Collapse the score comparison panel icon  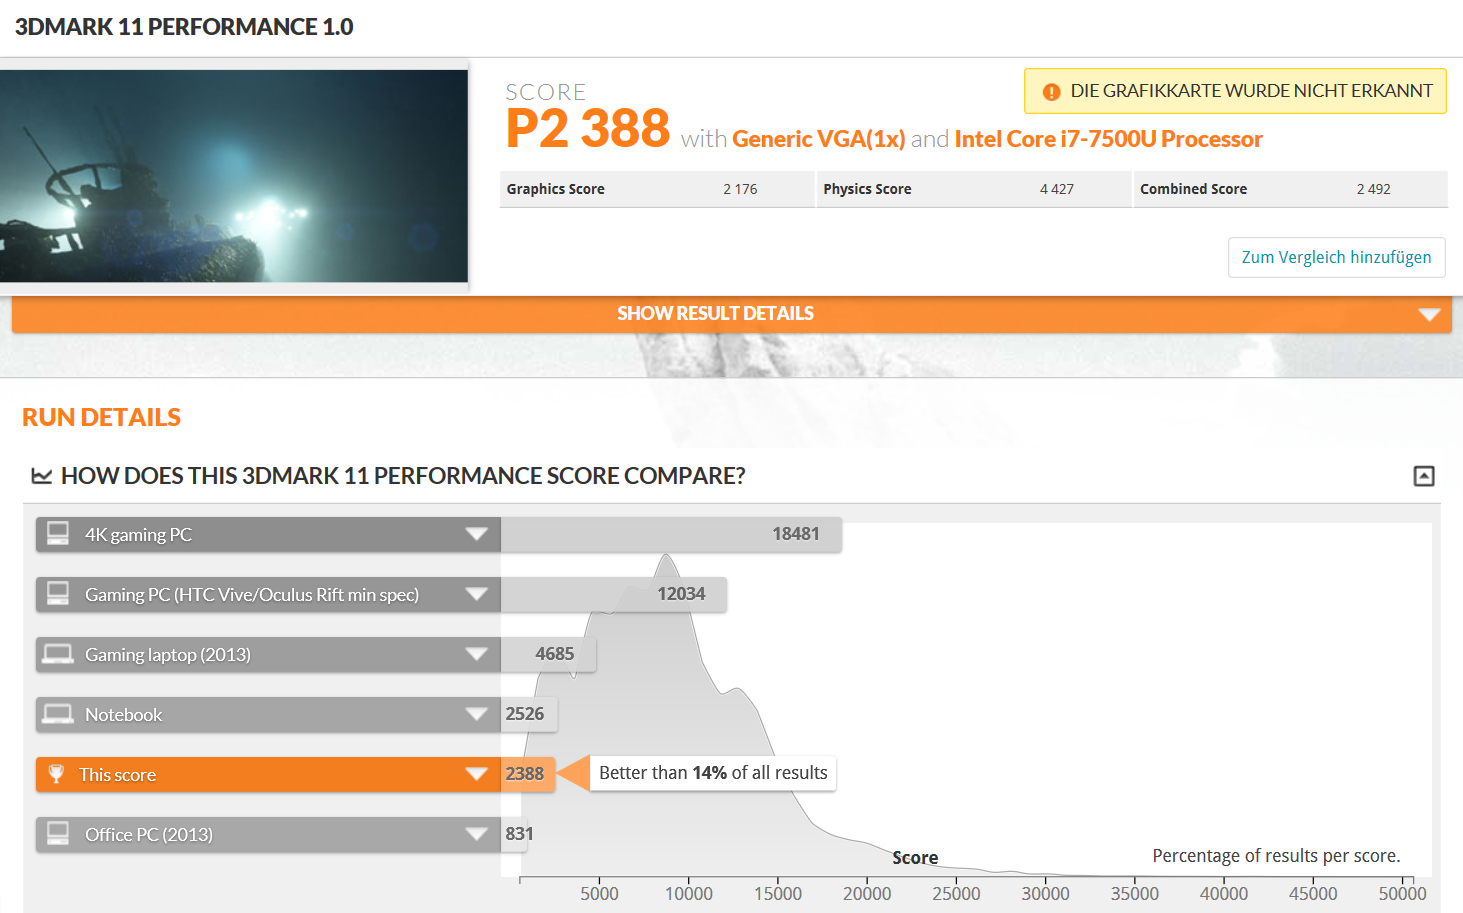[x=1424, y=476]
